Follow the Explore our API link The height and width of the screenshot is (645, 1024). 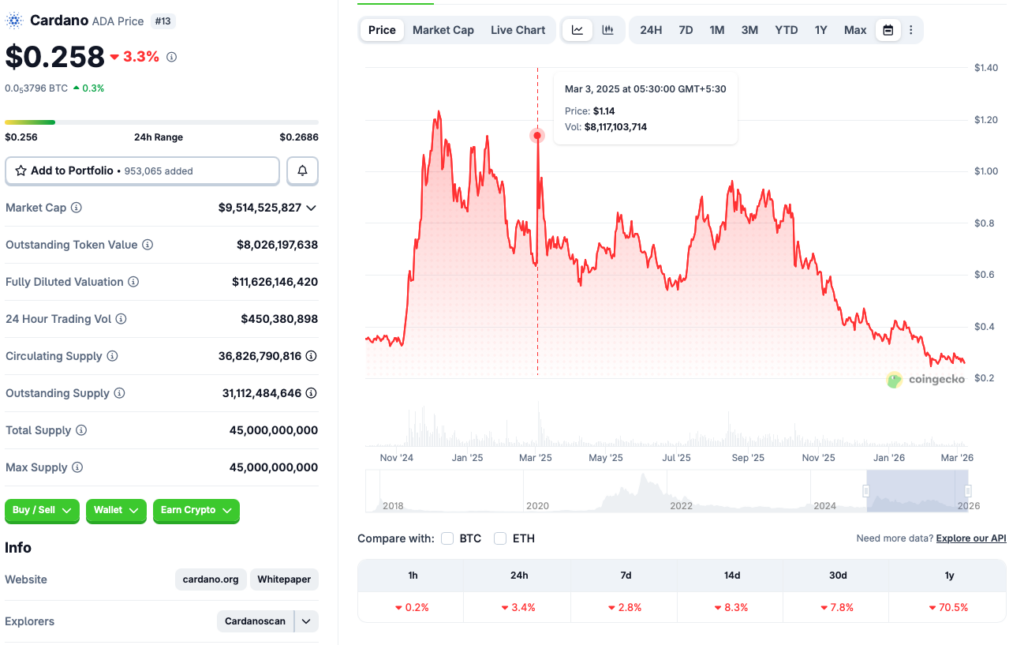point(970,538)
